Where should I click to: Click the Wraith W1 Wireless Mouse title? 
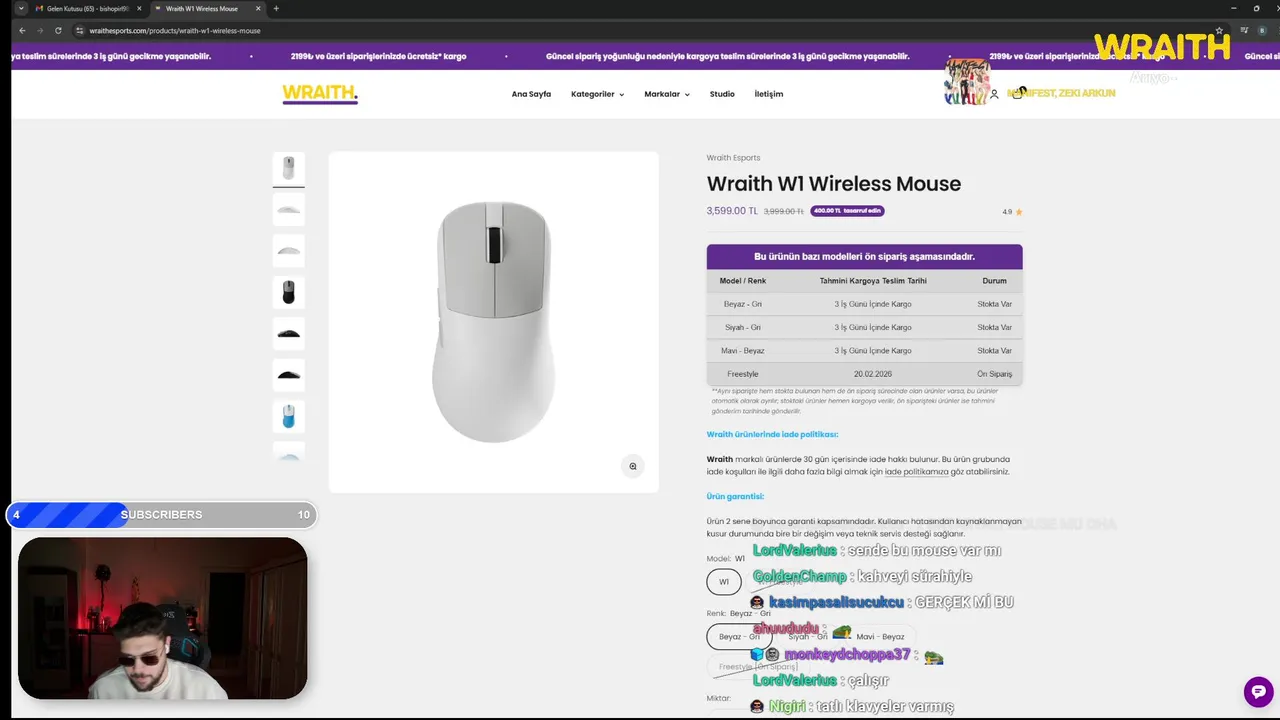834,184
